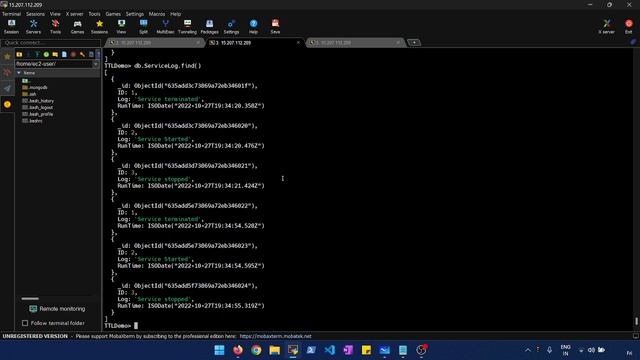Click Remote monitoring button
The image size is (640, 360).
58,309
